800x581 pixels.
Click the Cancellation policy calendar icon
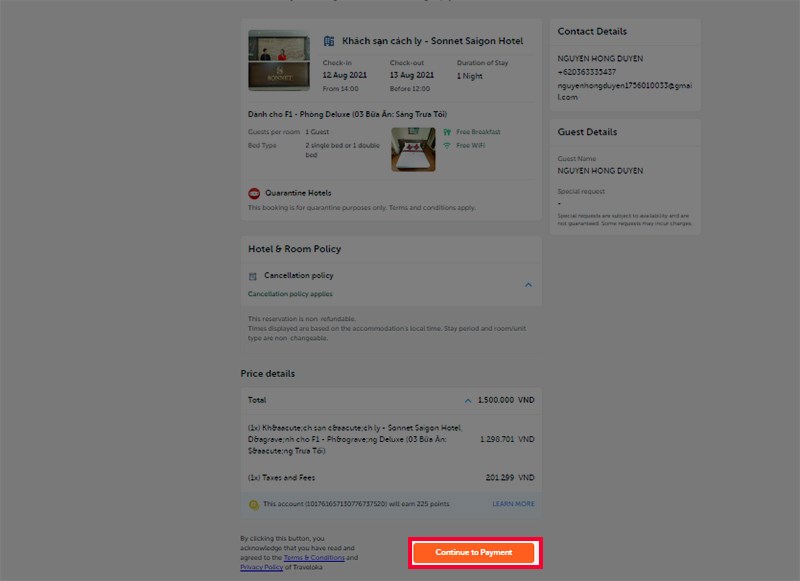(x=253, y=276)
